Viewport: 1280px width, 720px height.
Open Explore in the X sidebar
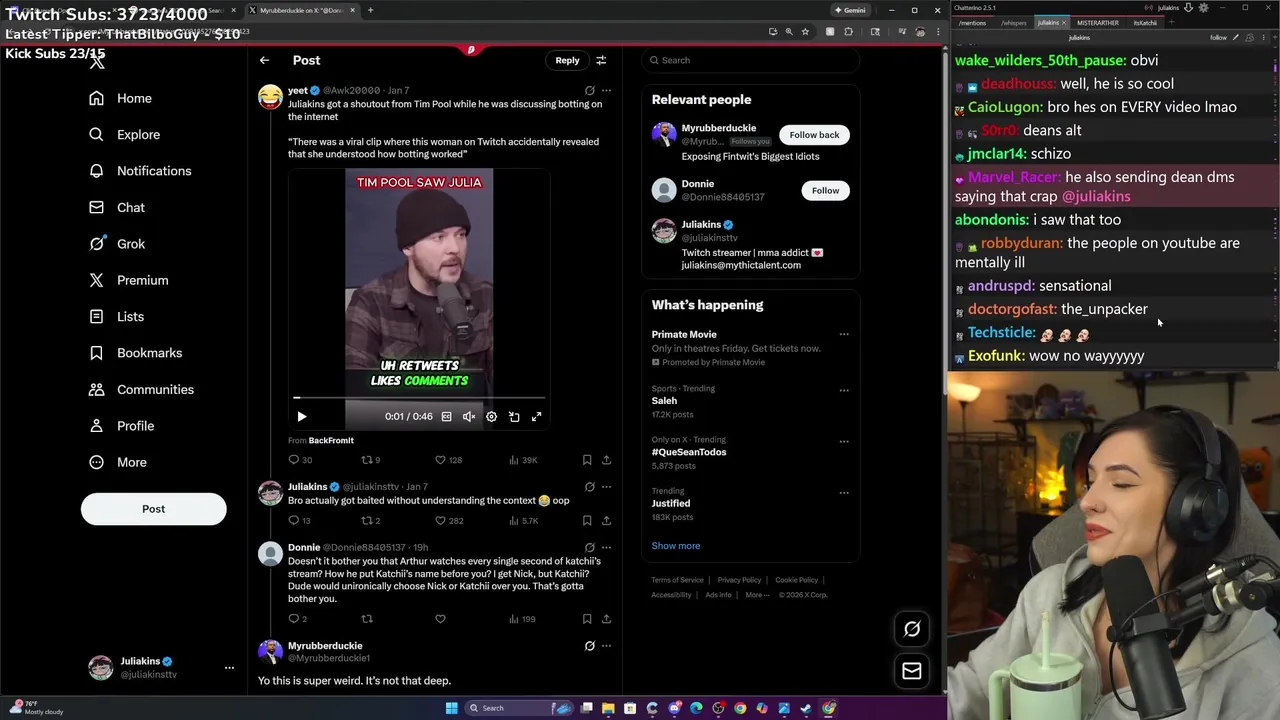(124, 134)
